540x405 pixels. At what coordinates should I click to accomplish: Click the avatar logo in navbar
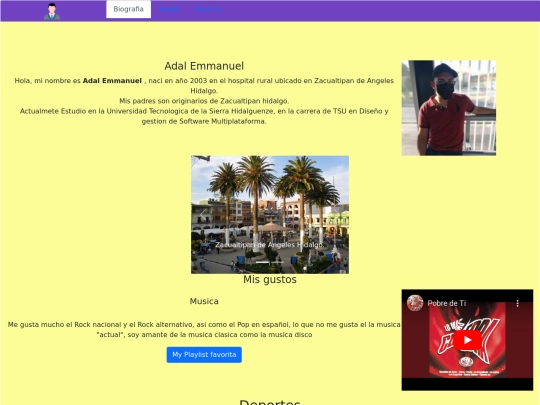[52, 11]
